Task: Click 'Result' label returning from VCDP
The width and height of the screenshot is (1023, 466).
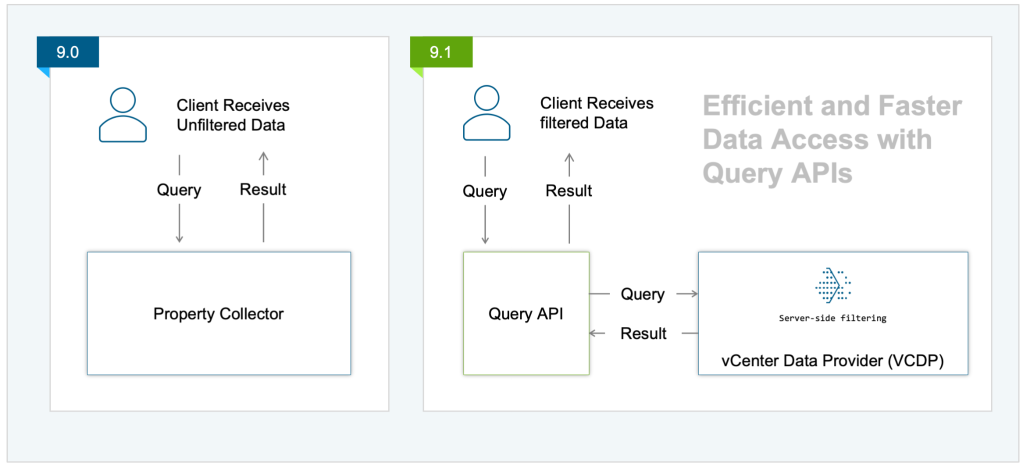Action: pos(643,334)
